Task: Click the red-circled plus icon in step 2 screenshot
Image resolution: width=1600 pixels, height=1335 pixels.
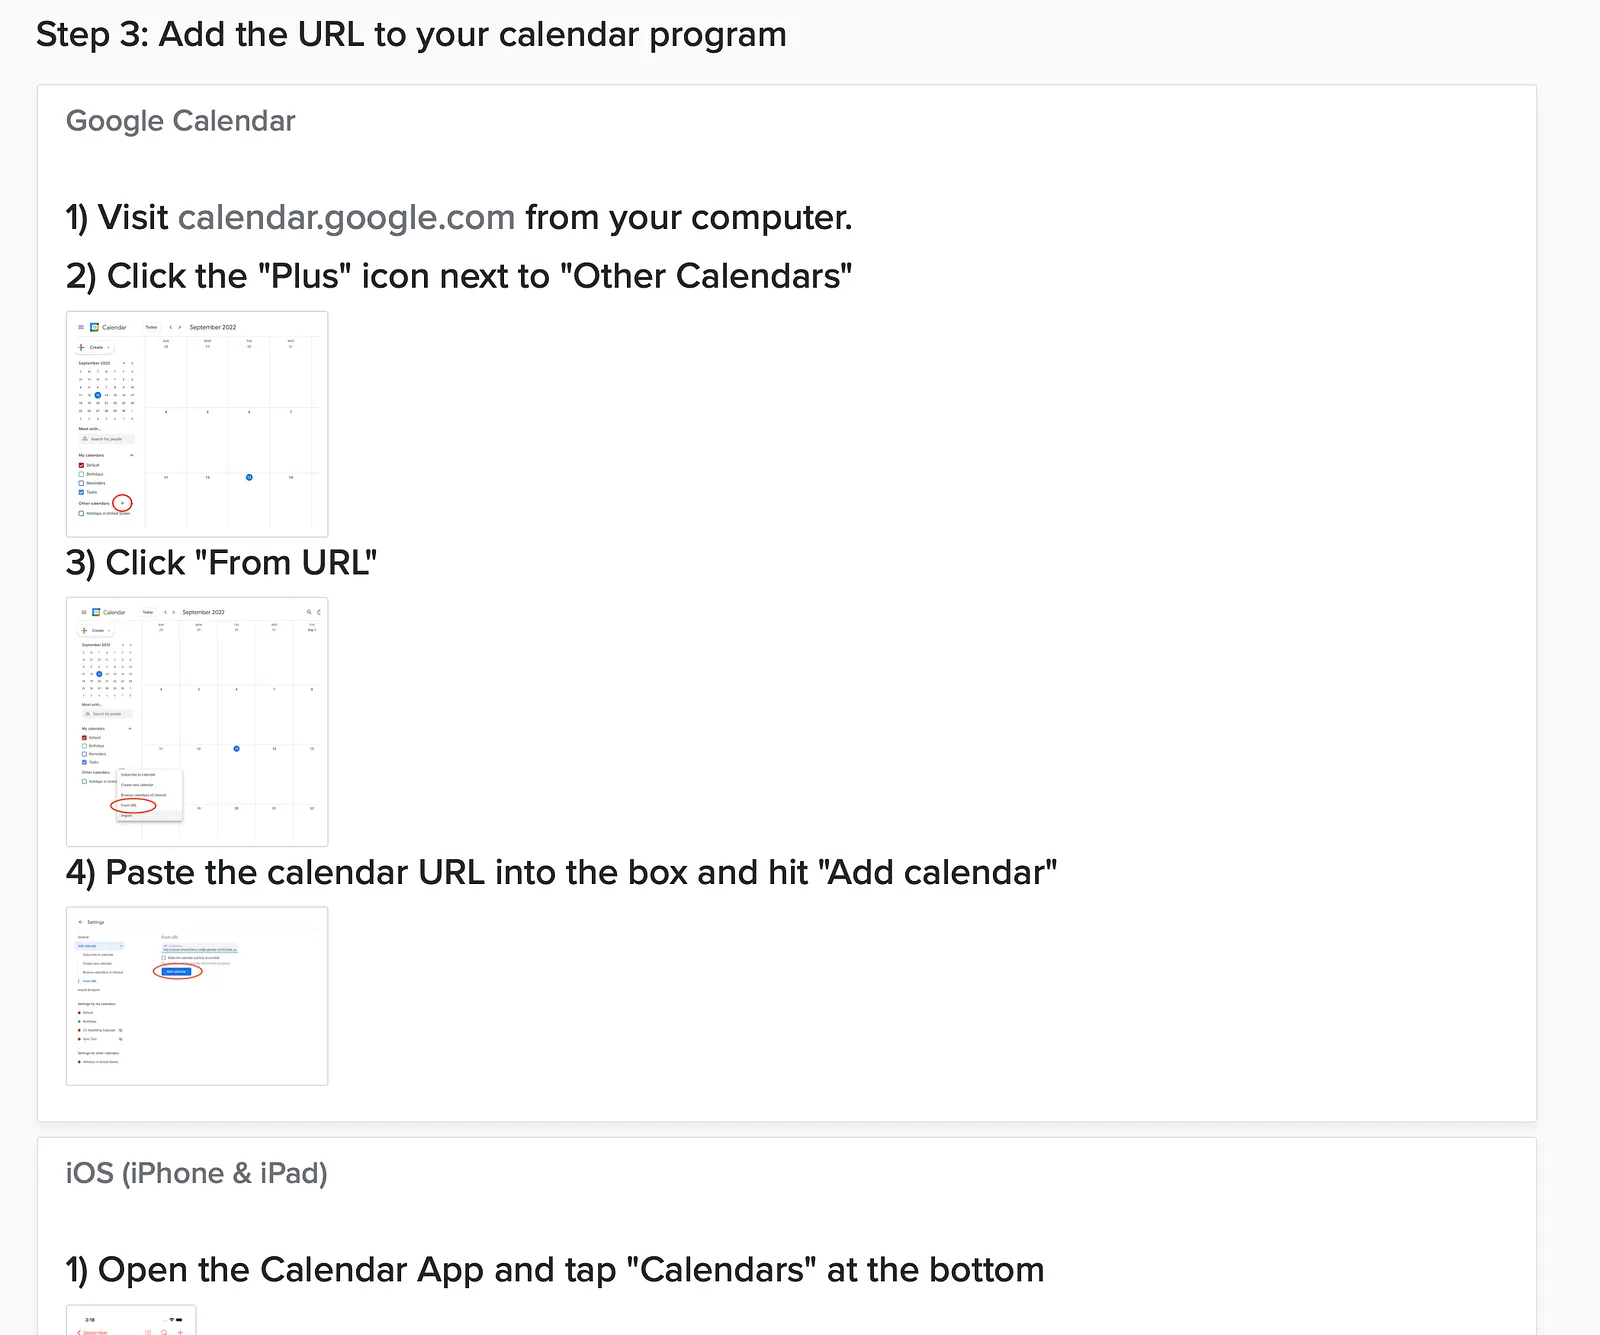Action: pyautogui.click(x=122, y=503)
